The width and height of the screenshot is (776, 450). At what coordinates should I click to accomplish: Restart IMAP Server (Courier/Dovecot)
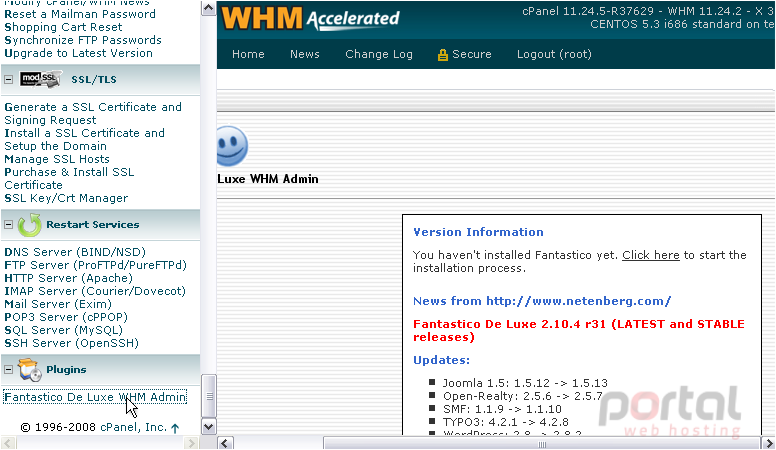95,291
